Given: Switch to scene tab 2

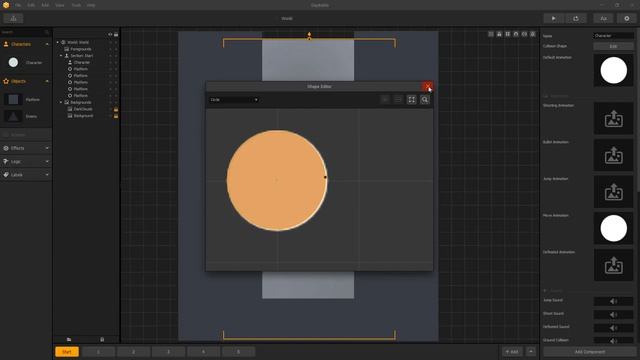Looking at the screenshot, I should (x=133, y=352).
